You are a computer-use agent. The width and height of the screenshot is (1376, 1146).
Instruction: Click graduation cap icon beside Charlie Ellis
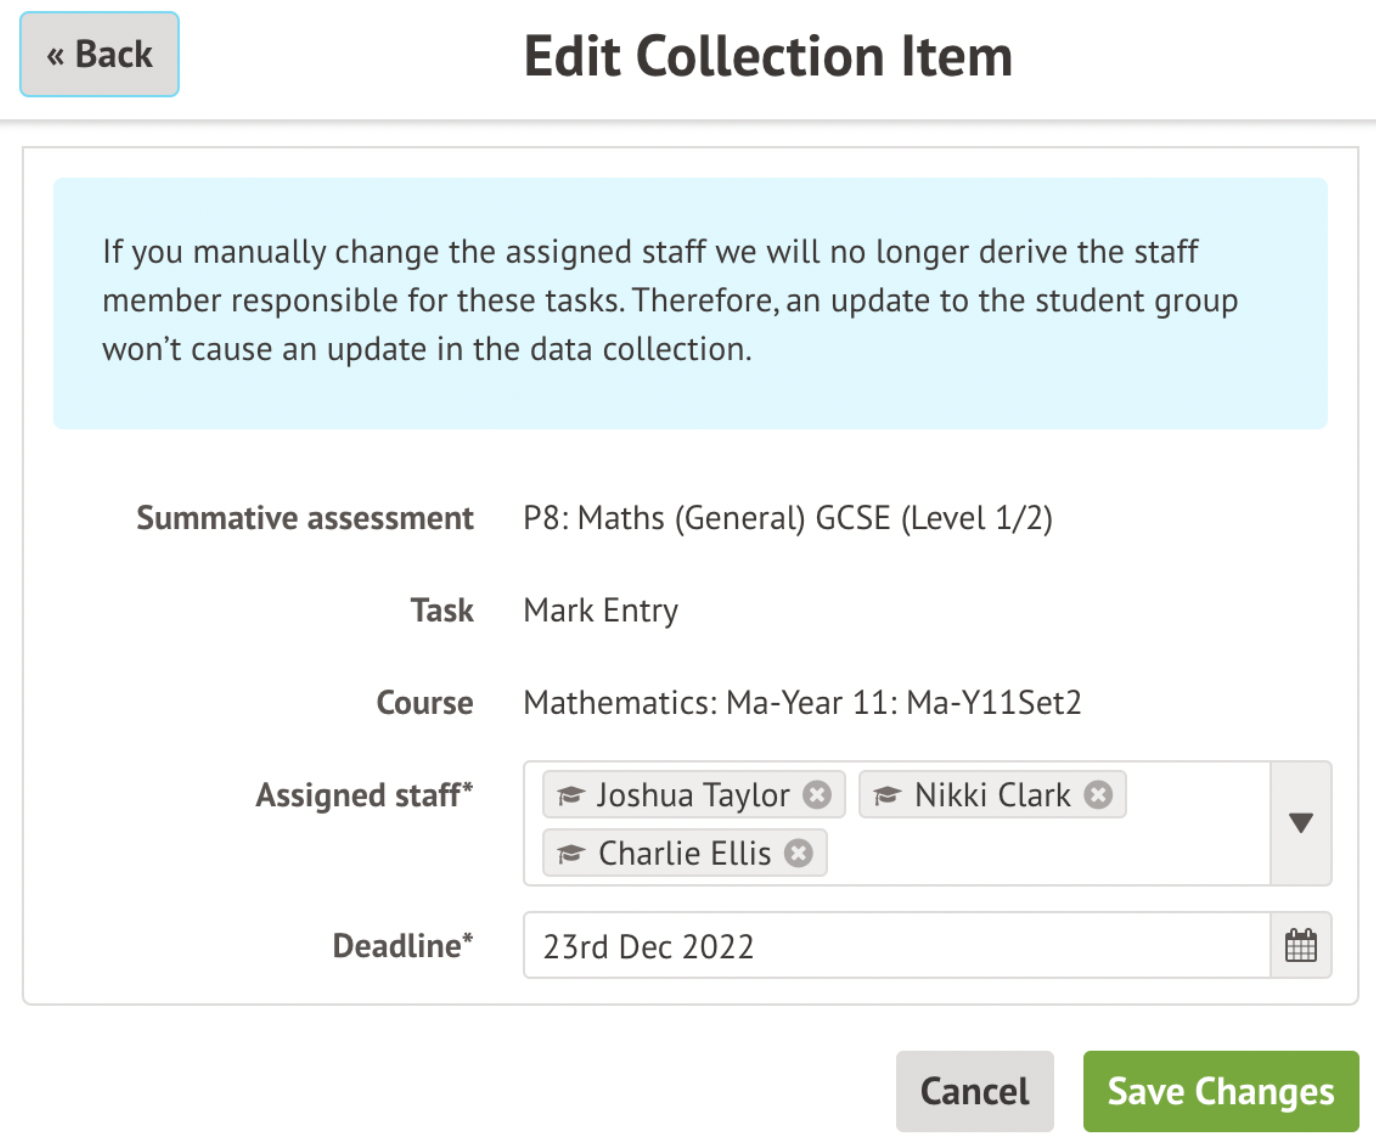[x=571, y=854]
